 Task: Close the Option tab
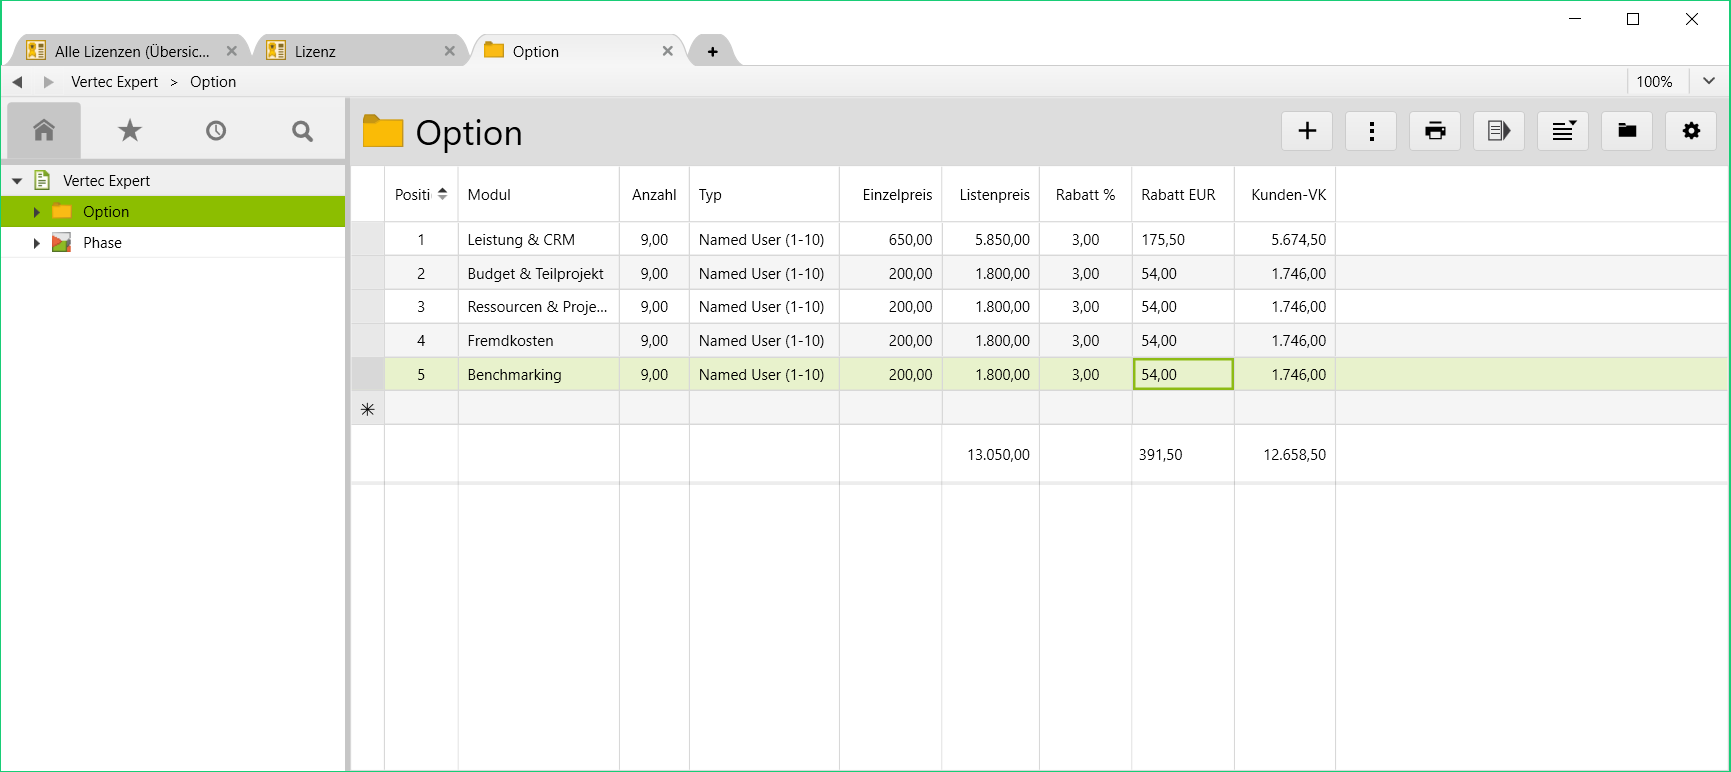click(x=667, y=51)
